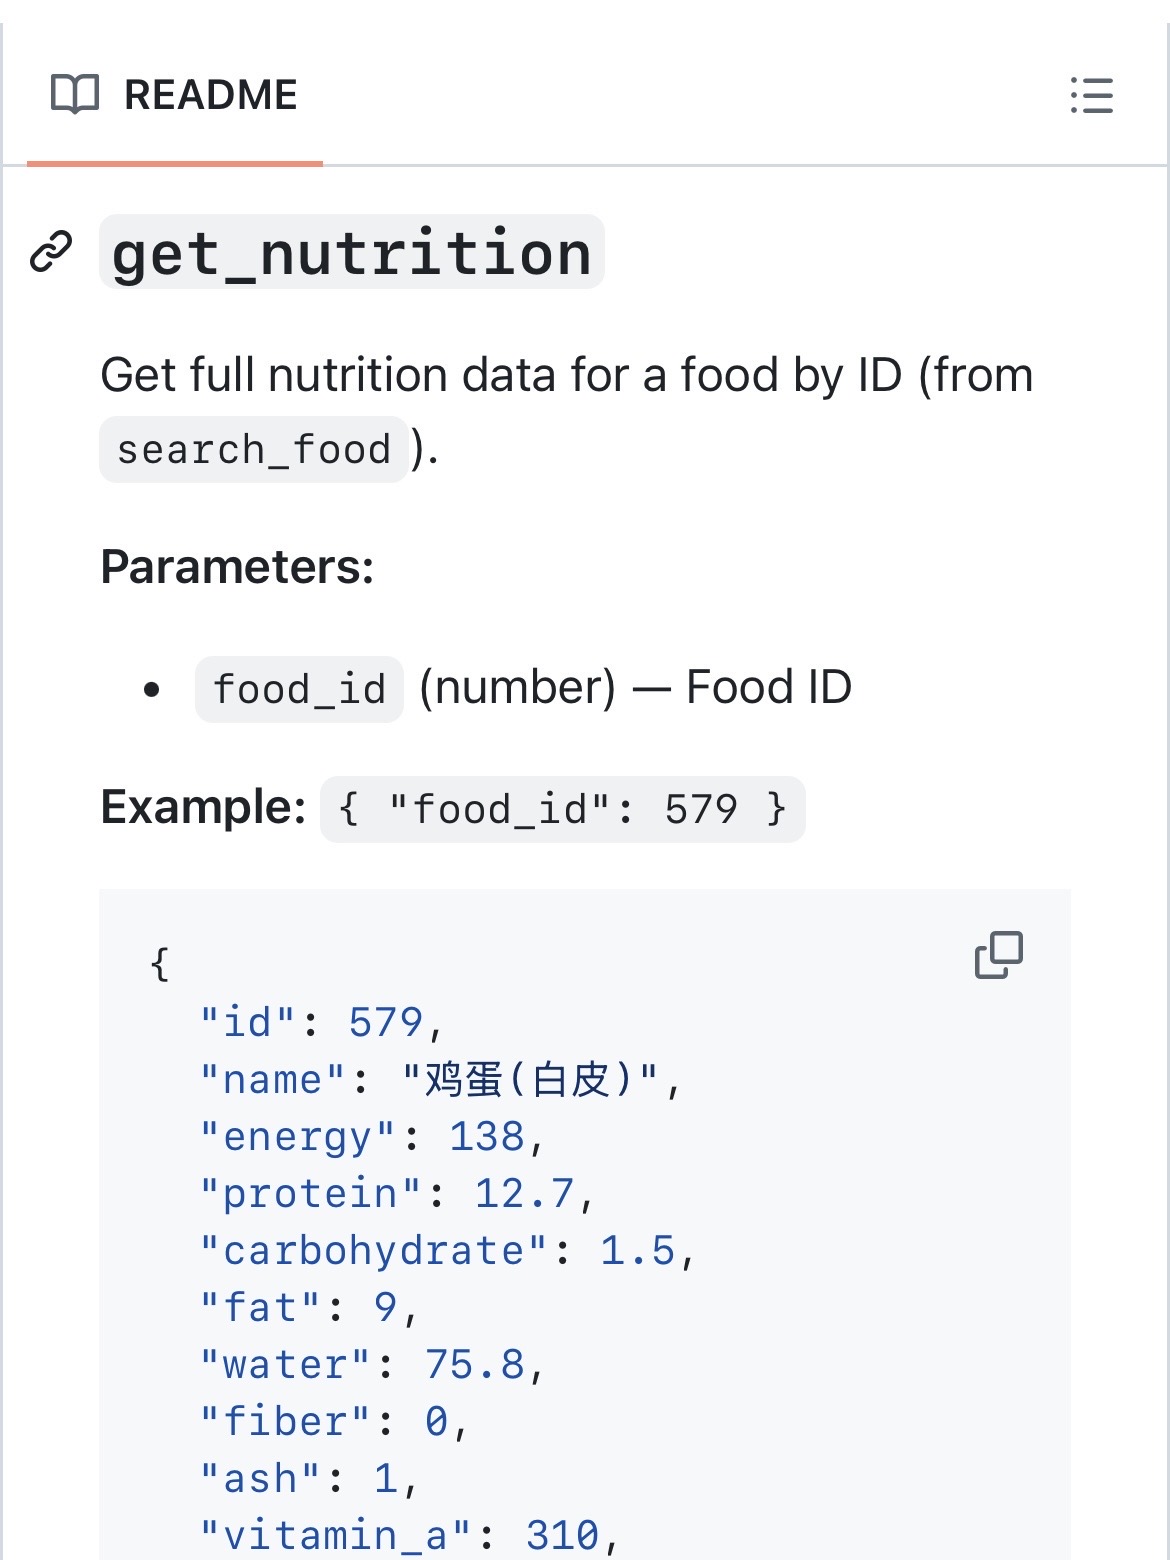
Task: Click the "vitamin_a": 310 line
Action: [x=408, y=1536]
